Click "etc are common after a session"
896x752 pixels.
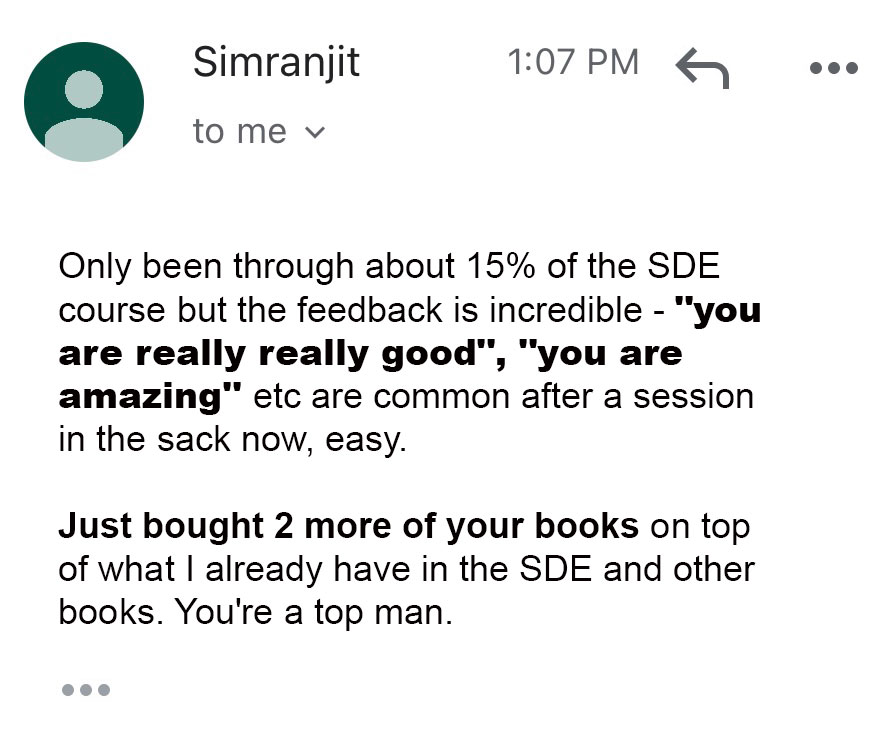coord(504,396)
